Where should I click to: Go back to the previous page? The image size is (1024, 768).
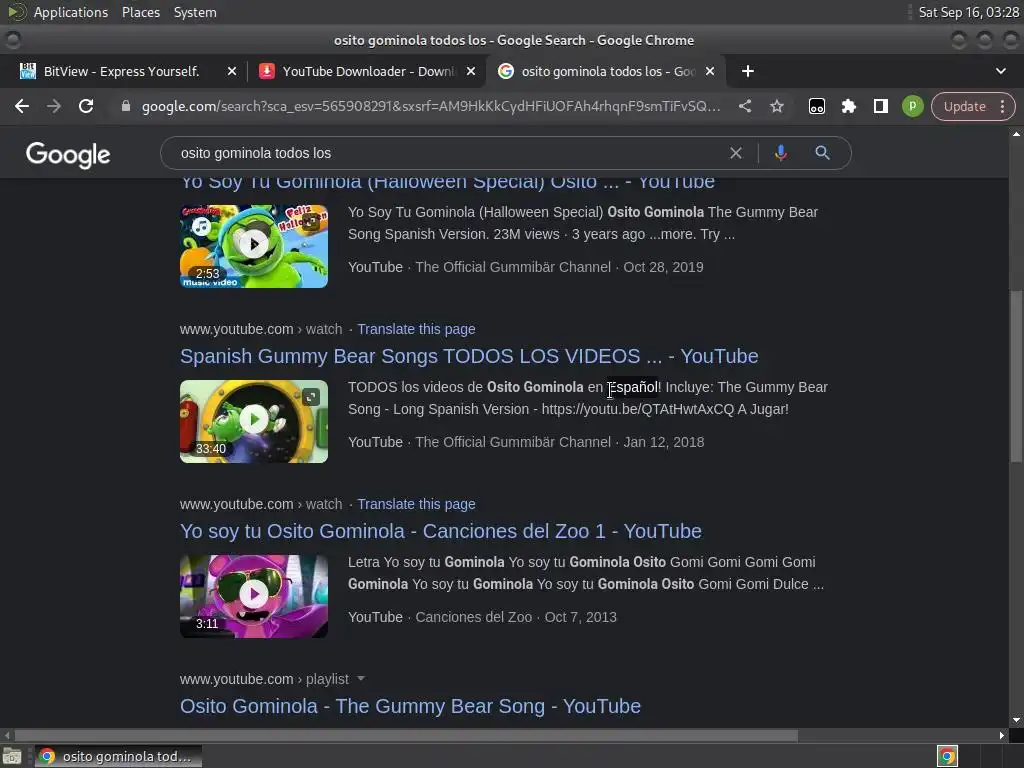pos(22,106)
